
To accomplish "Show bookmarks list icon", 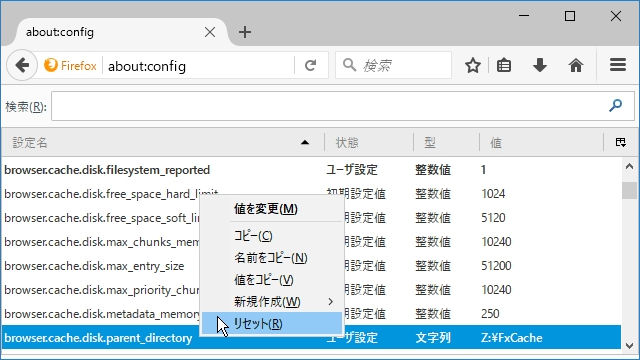I will [x=504, y=65].
